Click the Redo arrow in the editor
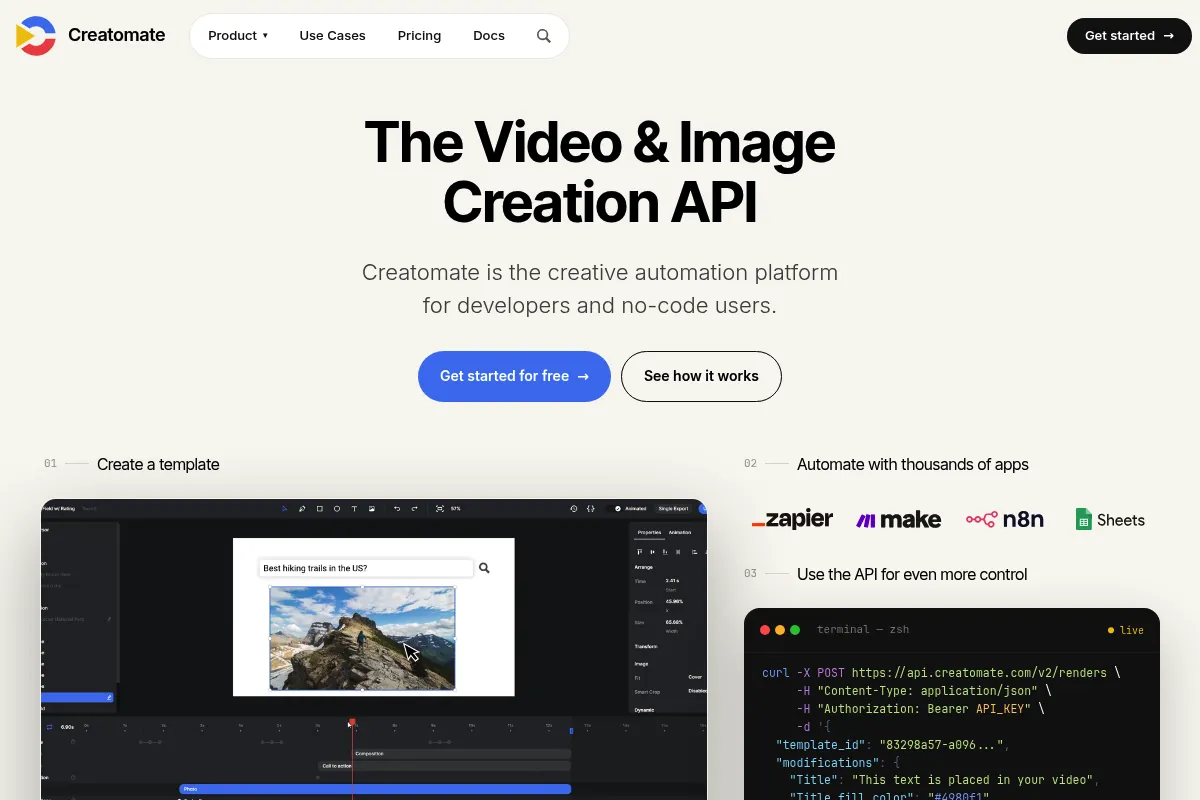1200x800 pixels. [x=415, y=508]
